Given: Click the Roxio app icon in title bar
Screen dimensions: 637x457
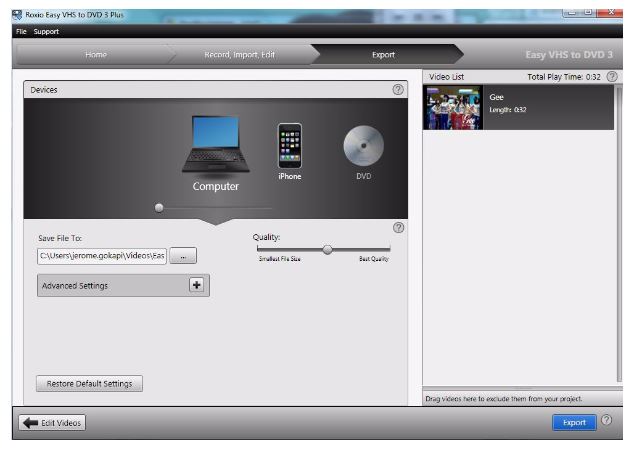Looking at the screenshot, I should pyautogui.click(x=17, y=15).
